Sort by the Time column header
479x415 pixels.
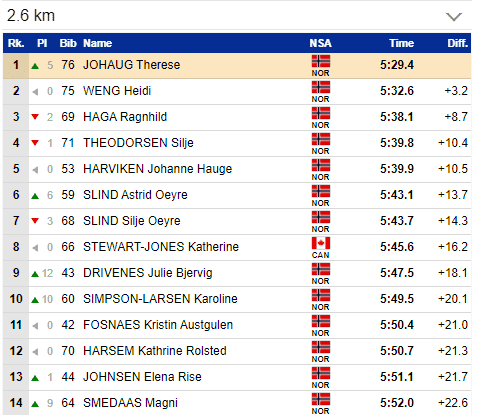point(401,43)
